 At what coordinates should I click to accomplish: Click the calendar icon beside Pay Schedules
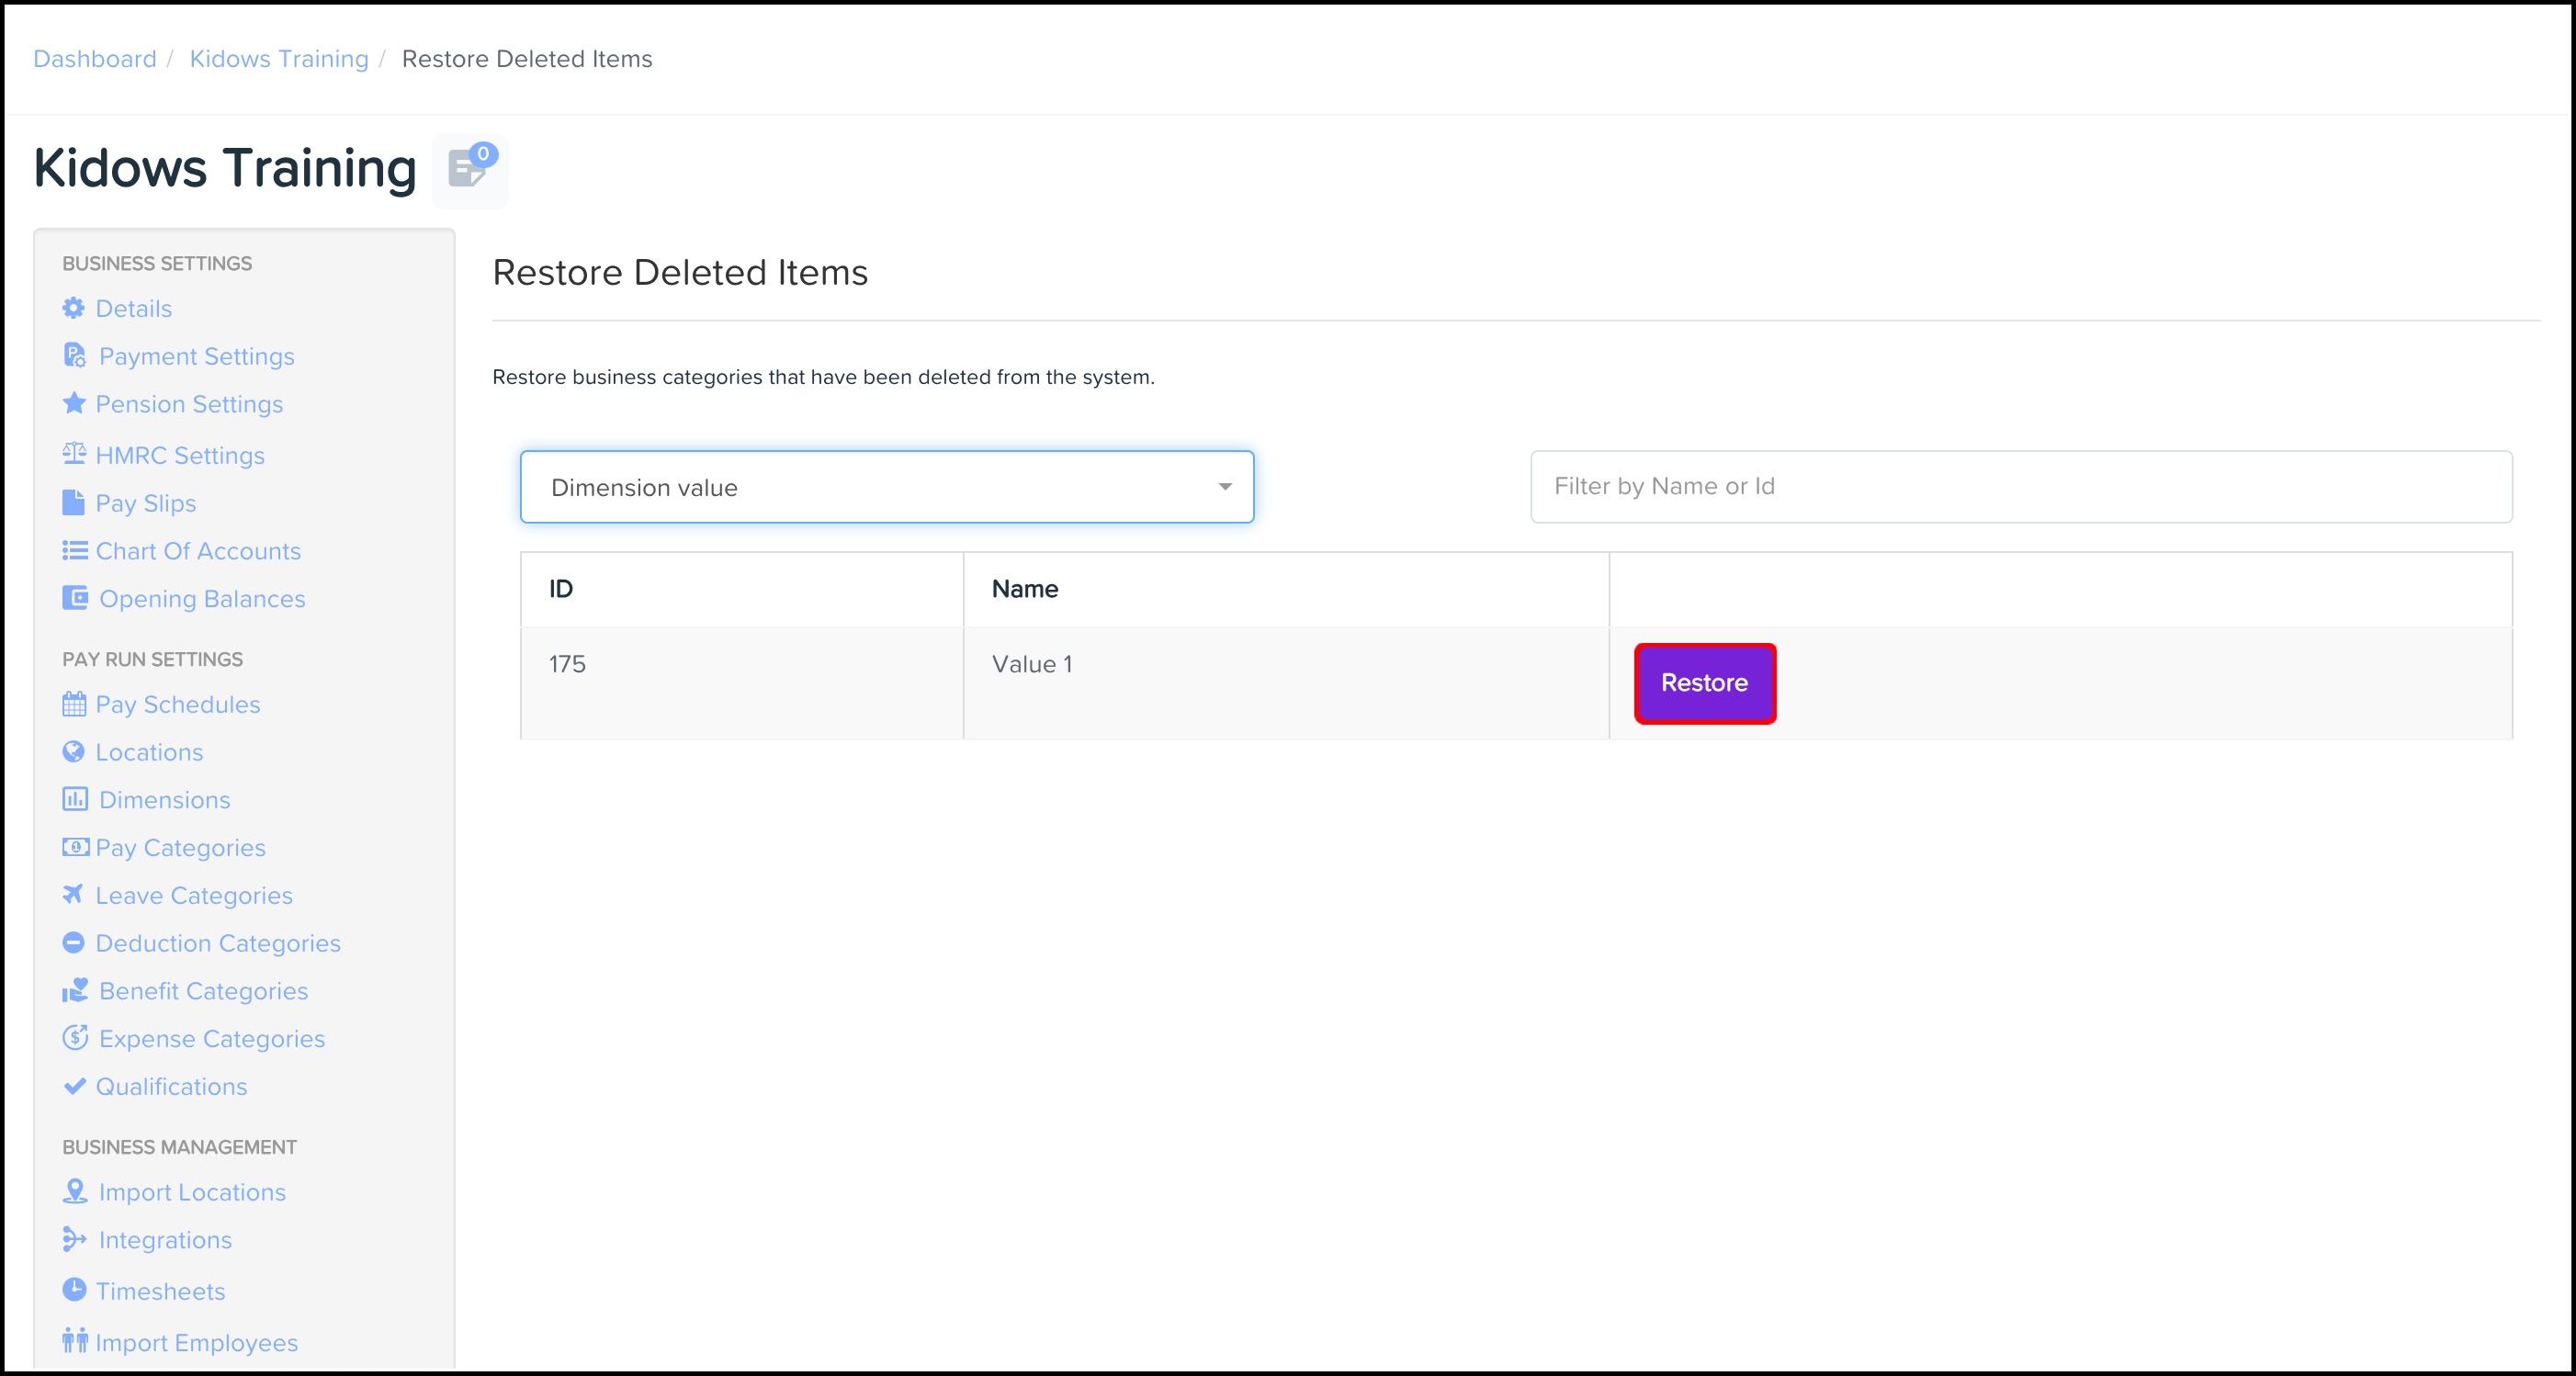tap(74, 704)
